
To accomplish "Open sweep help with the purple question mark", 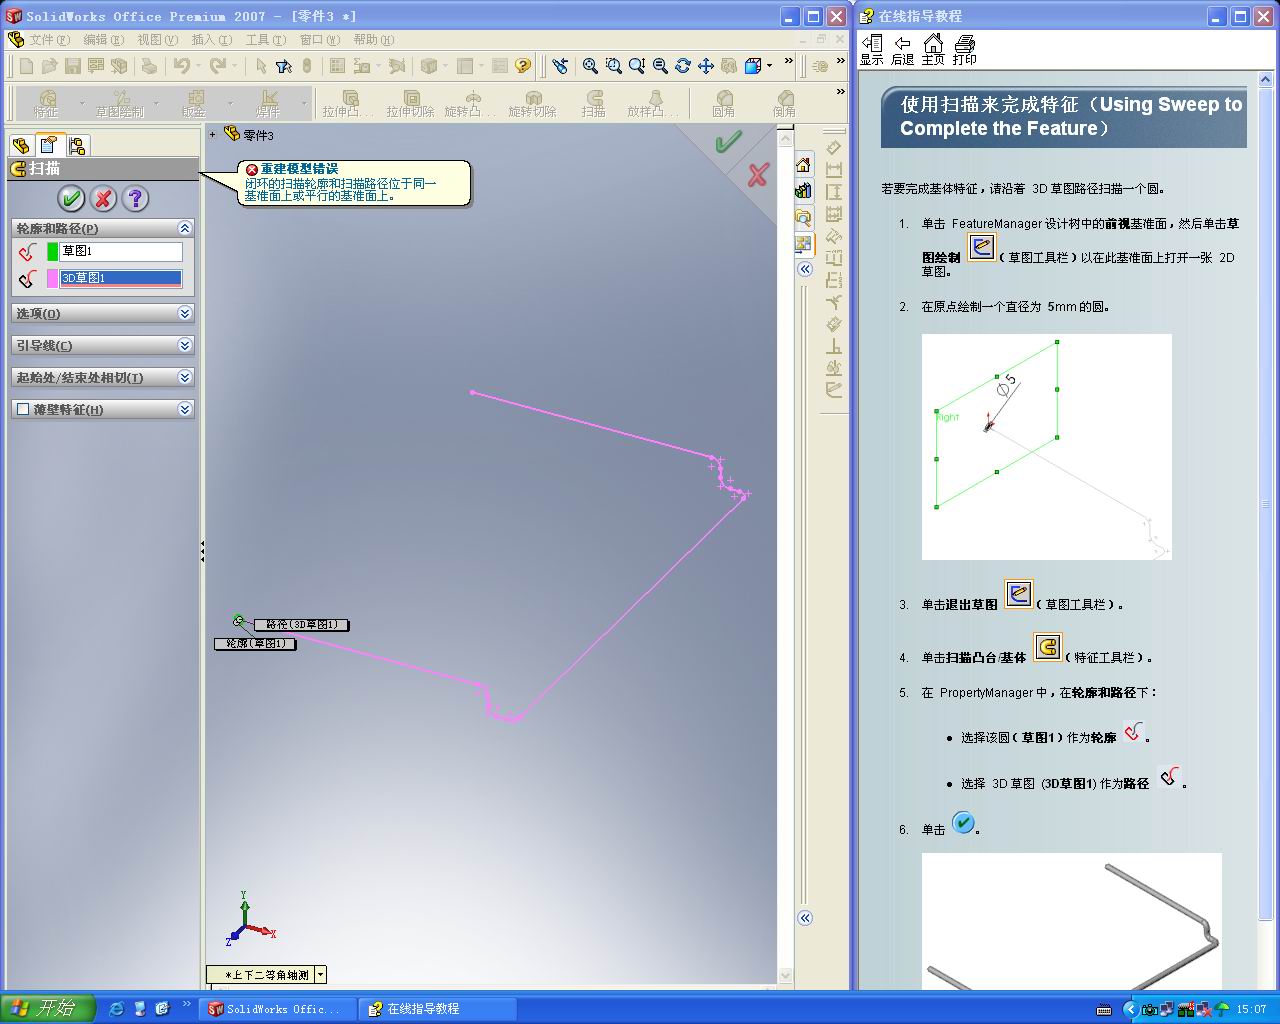I will pyautogui.click(x=135, y=198).
